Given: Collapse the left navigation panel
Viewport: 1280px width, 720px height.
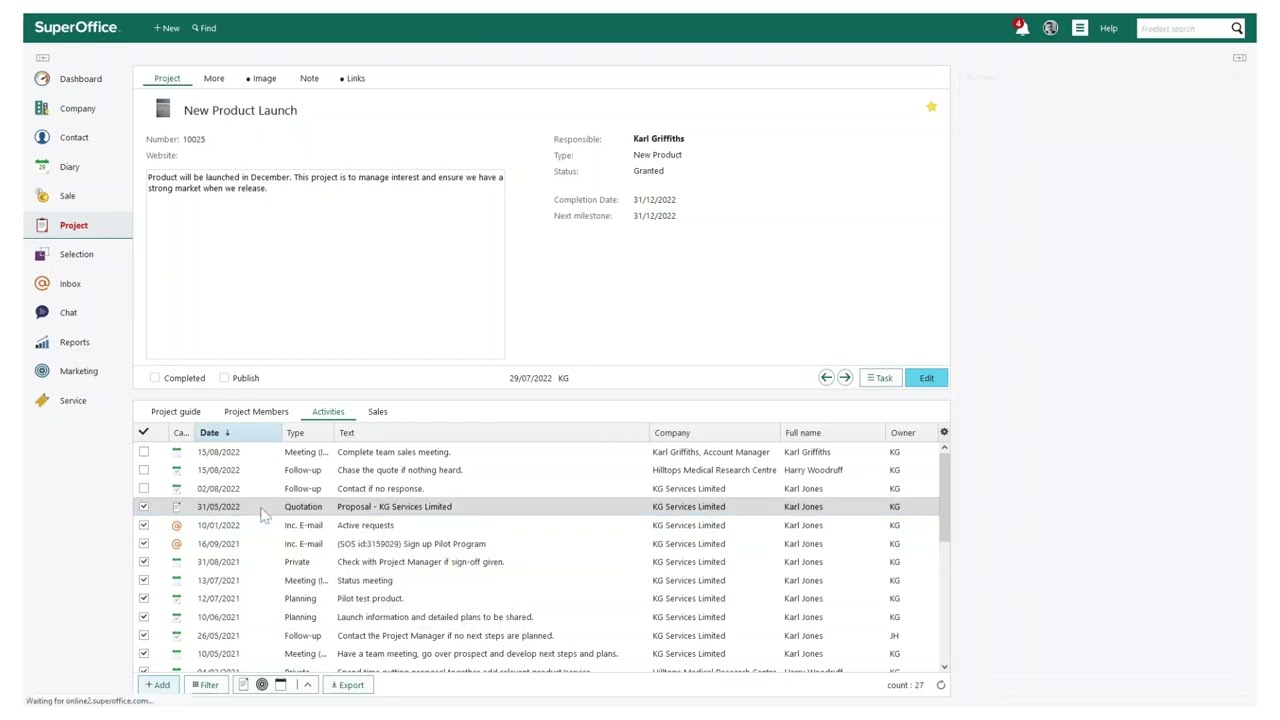Looking at the screenshot, I should click(42, 58).
